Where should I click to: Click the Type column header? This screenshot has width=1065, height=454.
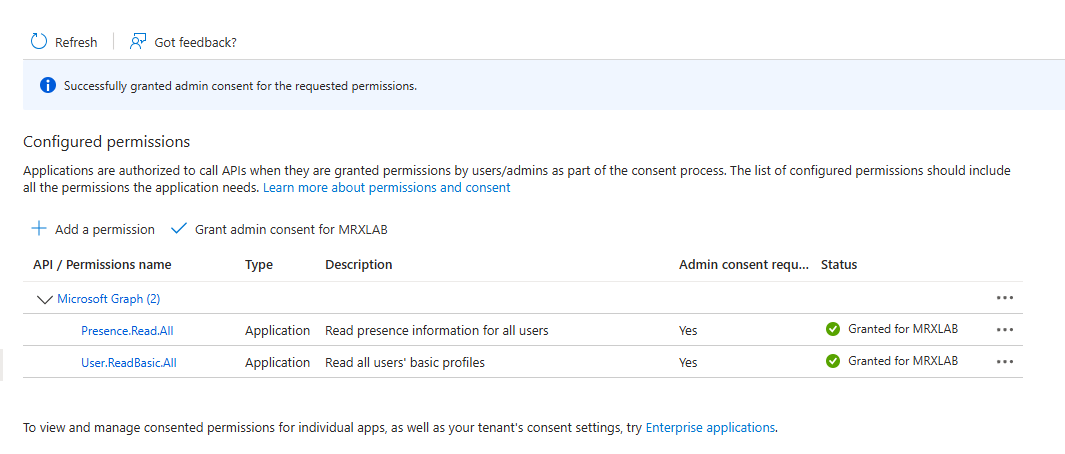click(259, 264)
